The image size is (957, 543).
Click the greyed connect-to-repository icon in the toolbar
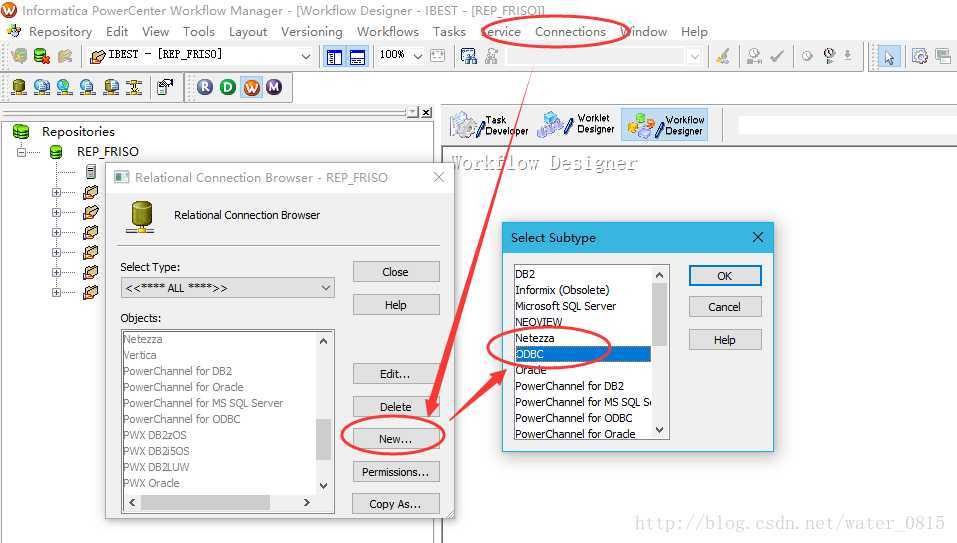click(20, 56)
